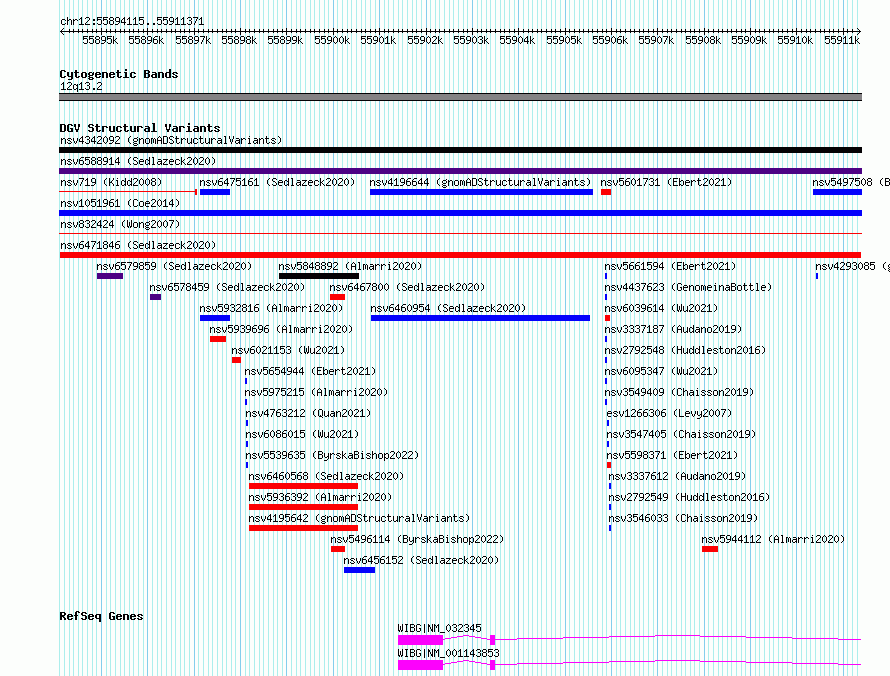Click the nsv5497508 variant label
The width and height of the screenshot is (890, 676).
pyautogui.click(x=851, y=182)
